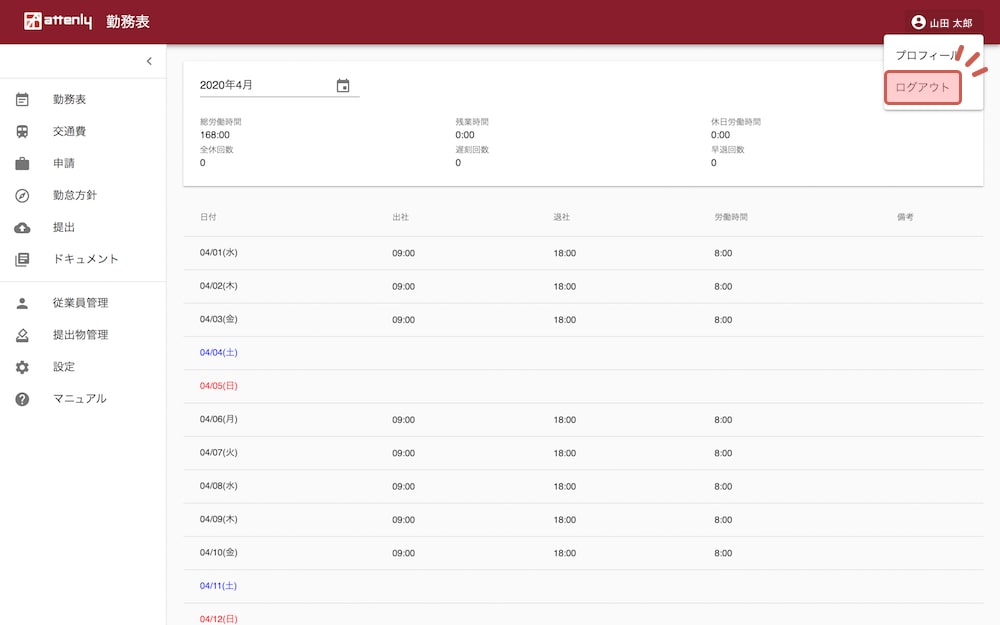
Task: Open the calendar picker icon for the month
Action: pyautogui.click(x=343, y=86)
